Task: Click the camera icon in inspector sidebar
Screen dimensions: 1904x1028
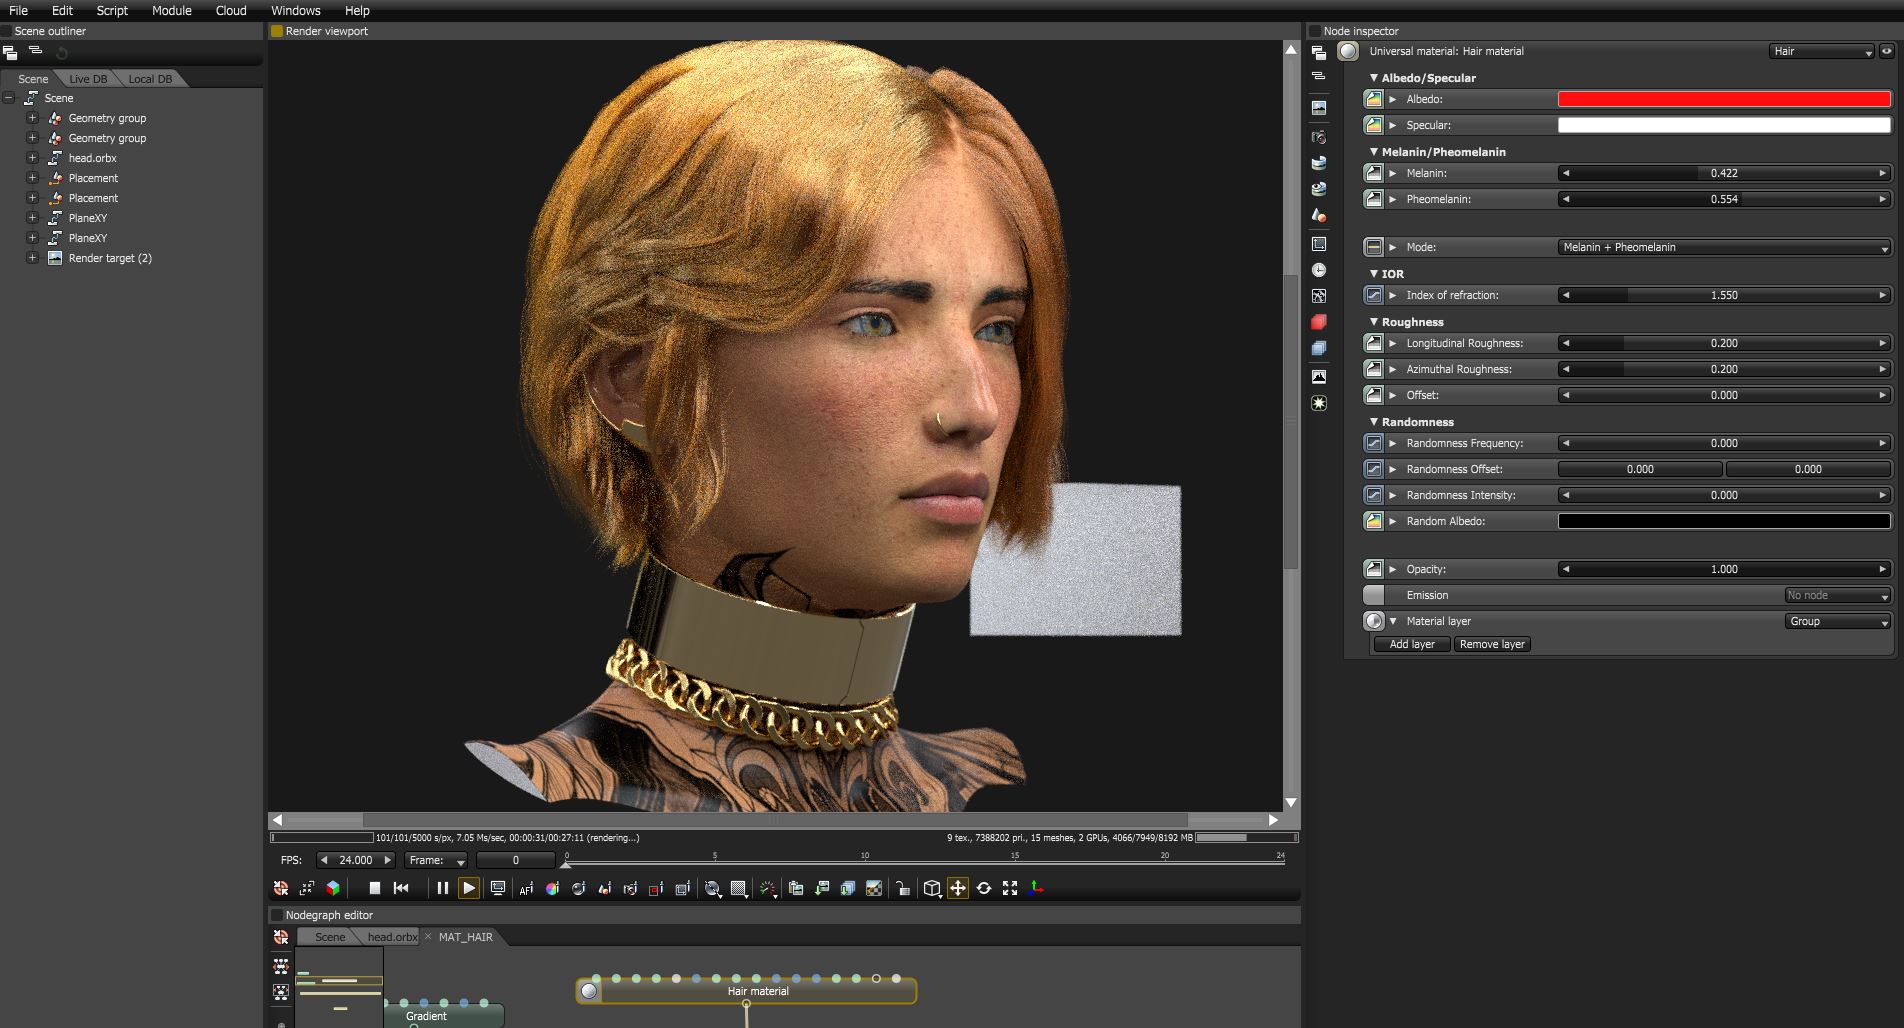Action: coord(1319,137)
